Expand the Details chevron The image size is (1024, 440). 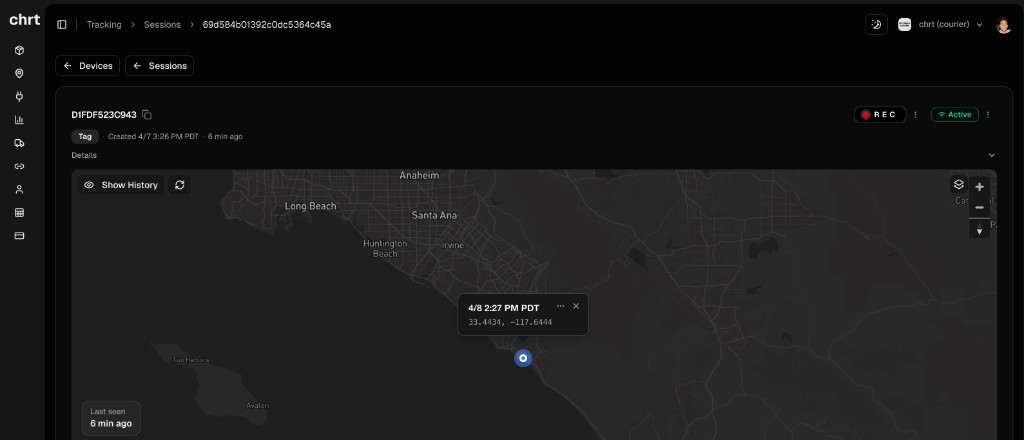click(x=991, y=155)
